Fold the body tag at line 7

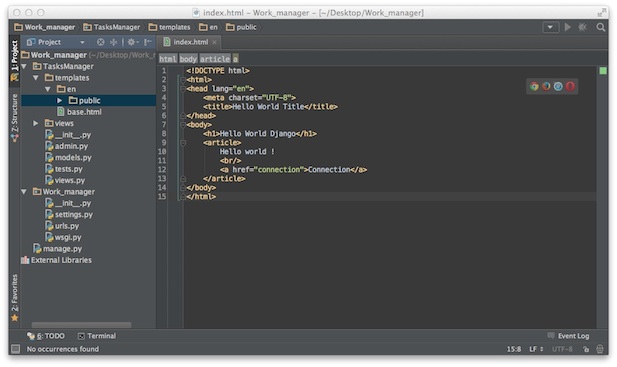[x=183, y=125]
